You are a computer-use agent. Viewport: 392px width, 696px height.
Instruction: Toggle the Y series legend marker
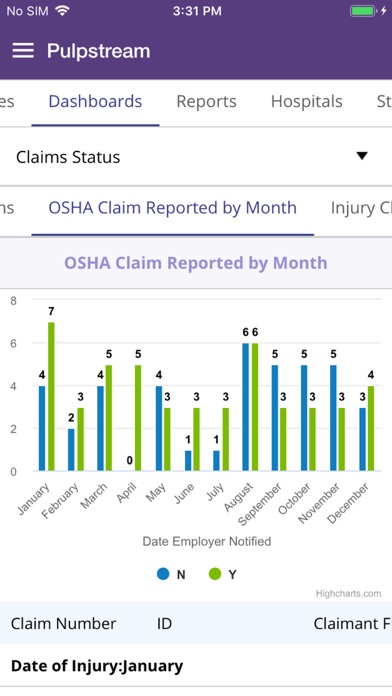[x=215, y=574]
